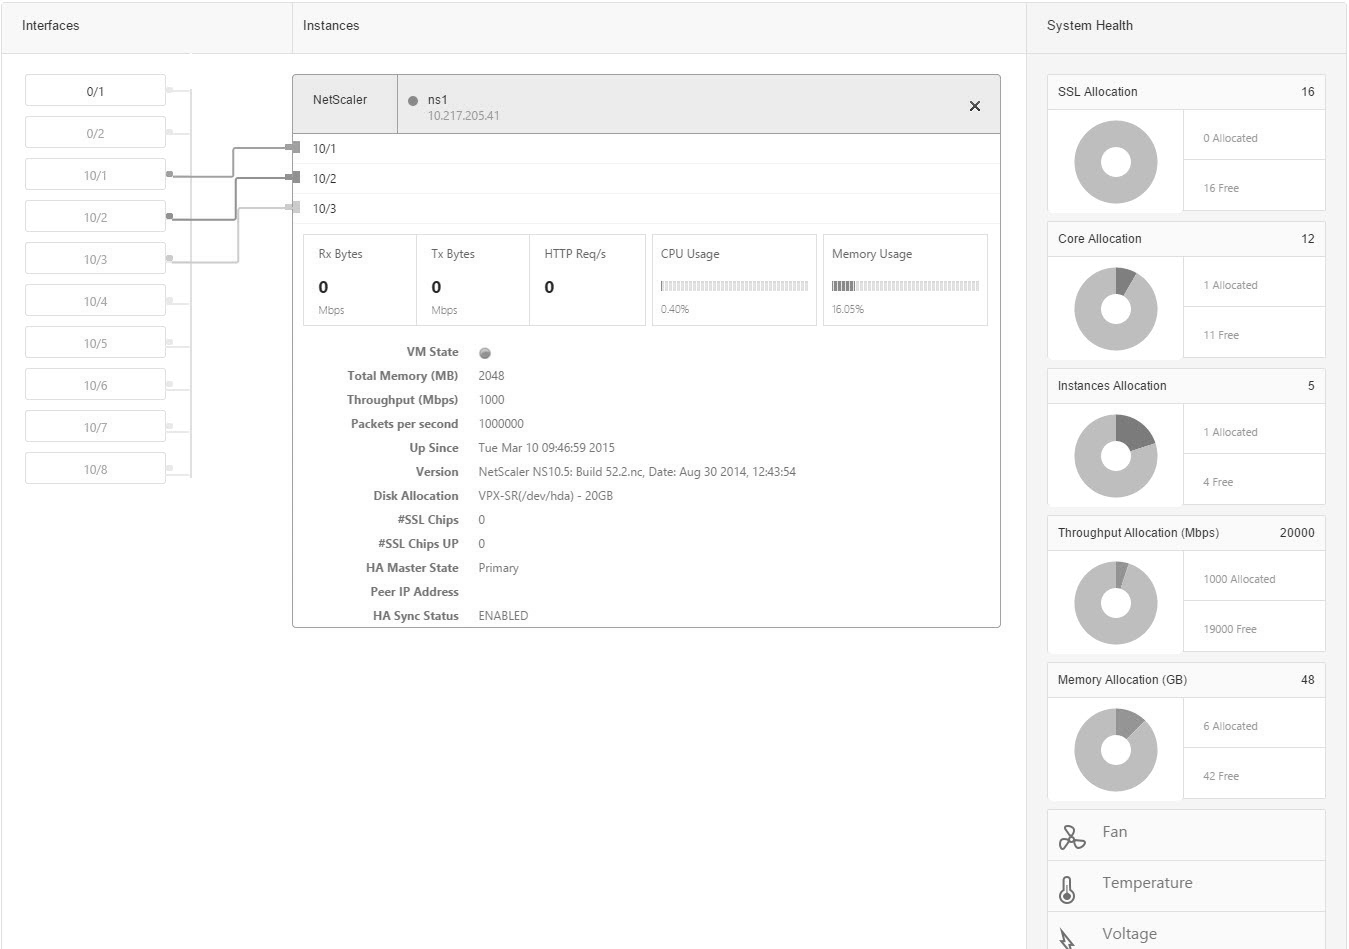
Task: Select interface 10/7
Action: pos(95,426)
